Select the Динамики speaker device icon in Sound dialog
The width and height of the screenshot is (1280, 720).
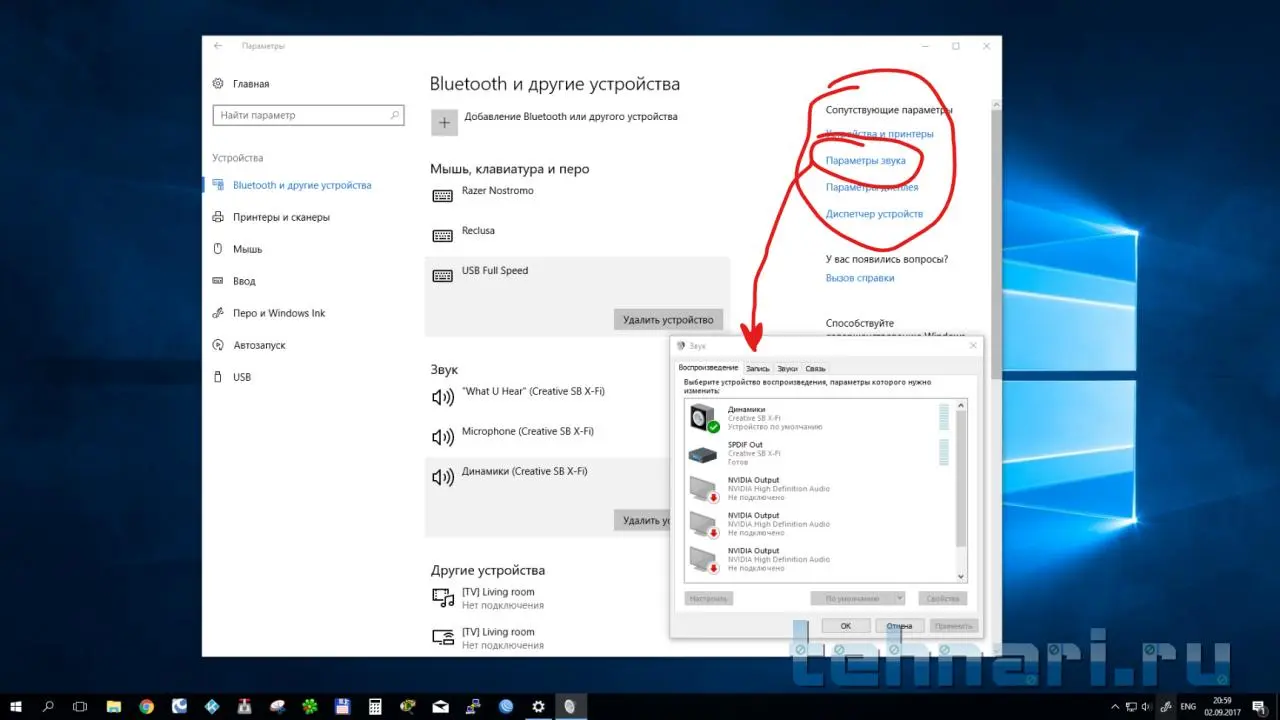[704, 418]
